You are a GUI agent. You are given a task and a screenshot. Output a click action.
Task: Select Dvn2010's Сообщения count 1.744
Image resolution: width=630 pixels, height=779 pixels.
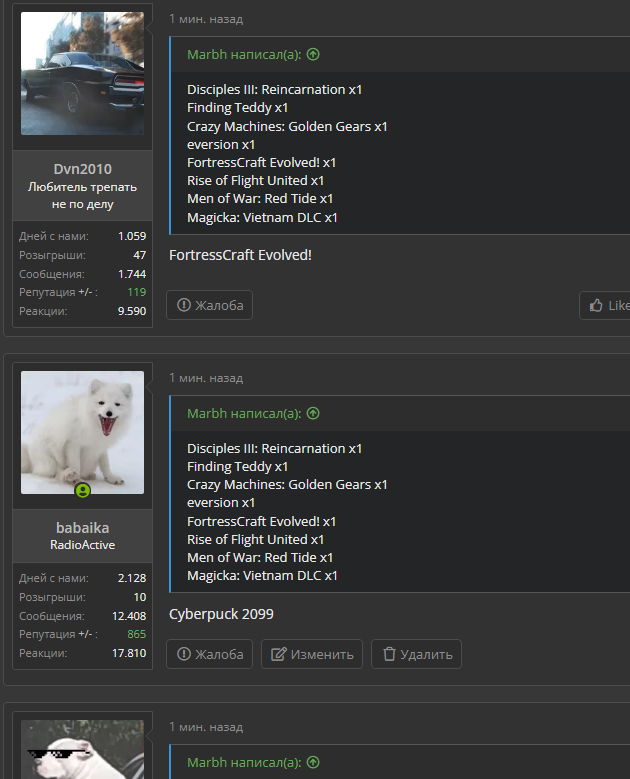point(132,274)
